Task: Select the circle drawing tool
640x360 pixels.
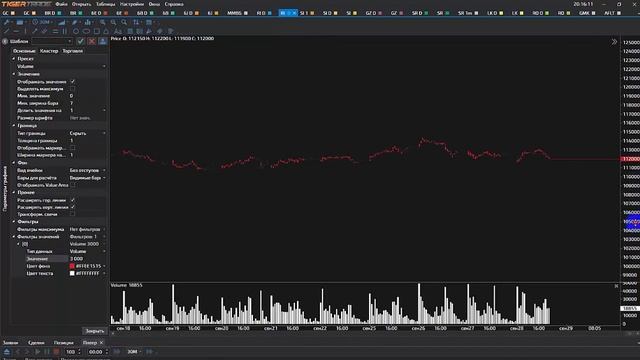Action: click(76, 31)
